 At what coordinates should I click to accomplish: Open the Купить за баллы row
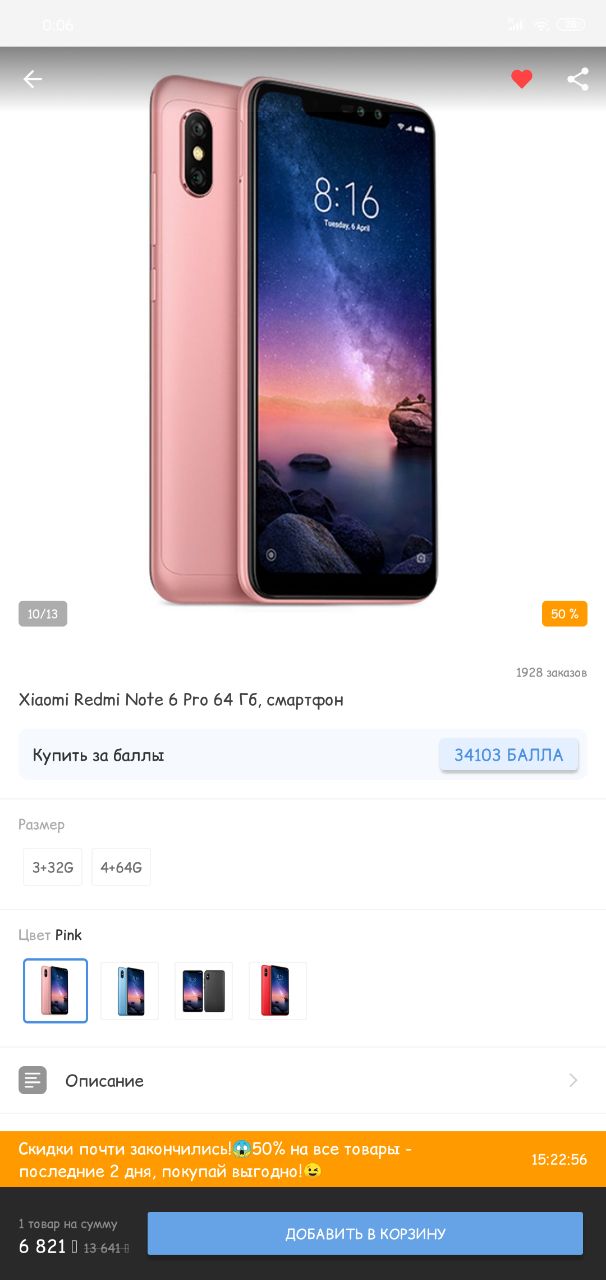tap(303, 755)
